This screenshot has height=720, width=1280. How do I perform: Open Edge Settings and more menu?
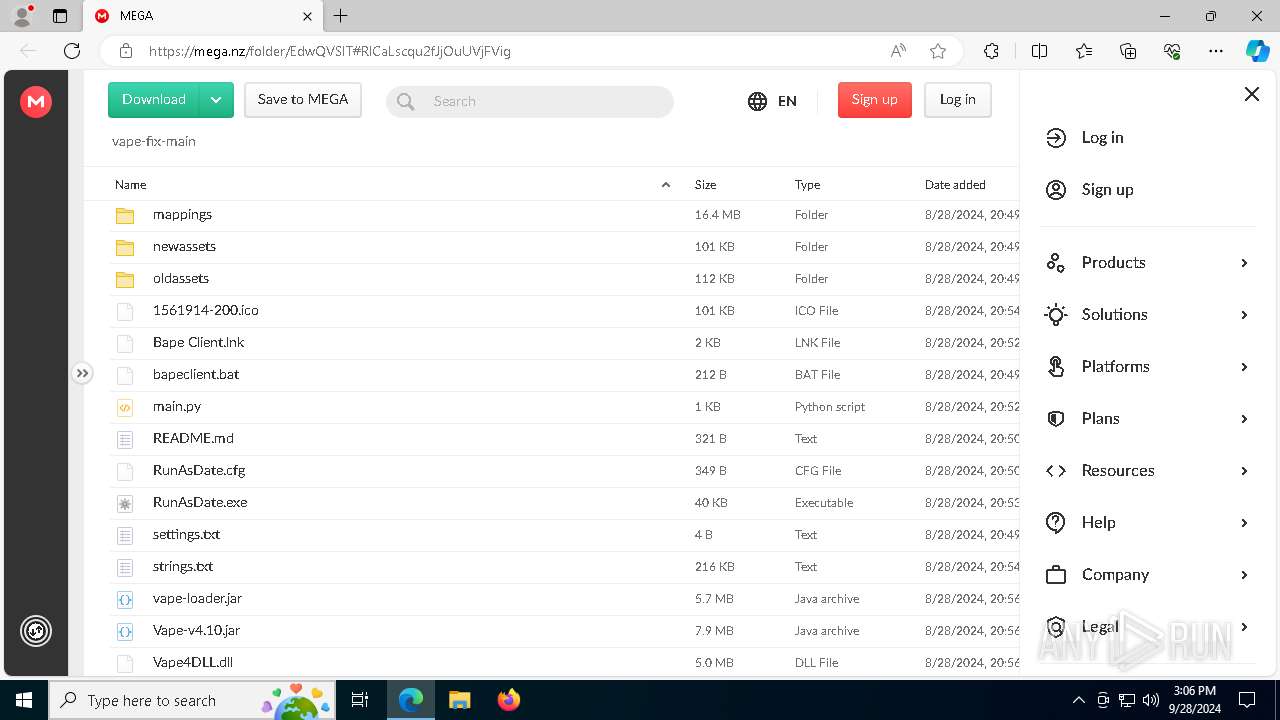point(1216,51)
